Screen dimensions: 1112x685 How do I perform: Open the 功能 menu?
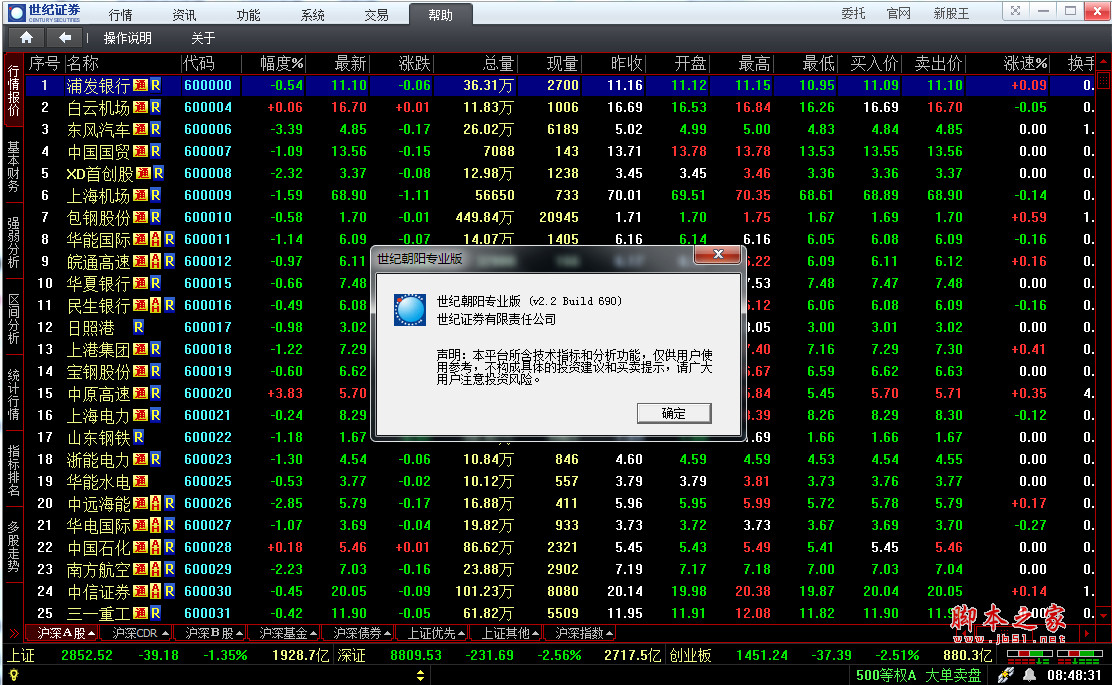(248, 15)
